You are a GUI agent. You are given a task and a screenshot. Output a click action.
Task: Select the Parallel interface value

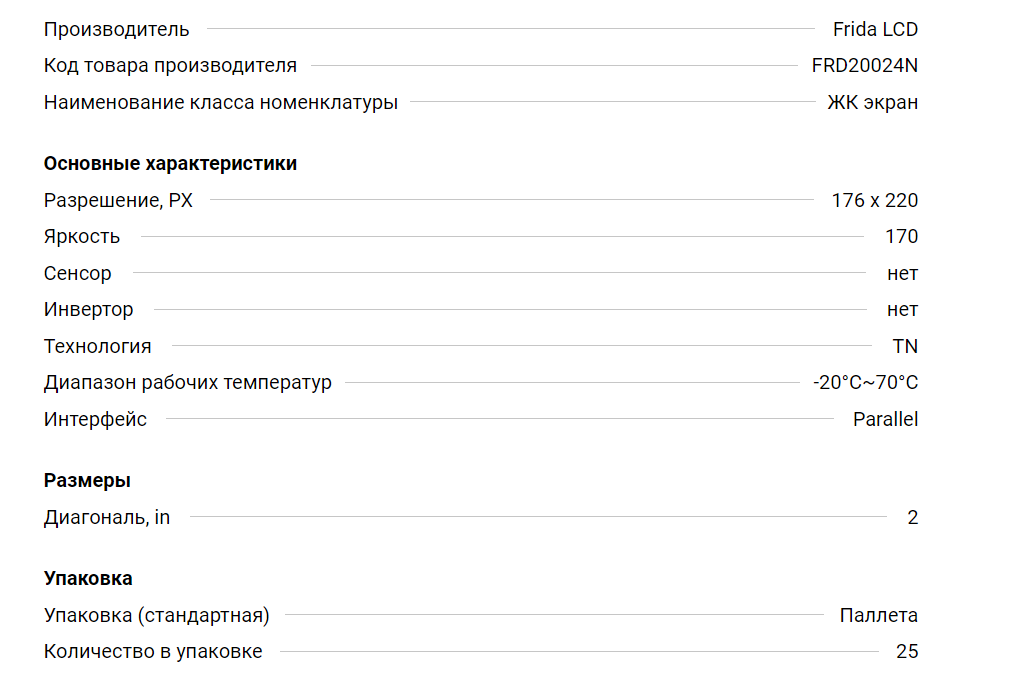point(885,419)
